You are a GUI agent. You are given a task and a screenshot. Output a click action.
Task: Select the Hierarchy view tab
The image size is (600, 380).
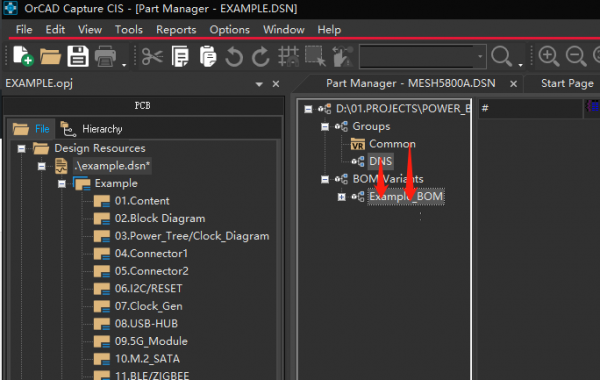(x=92, y=129)
